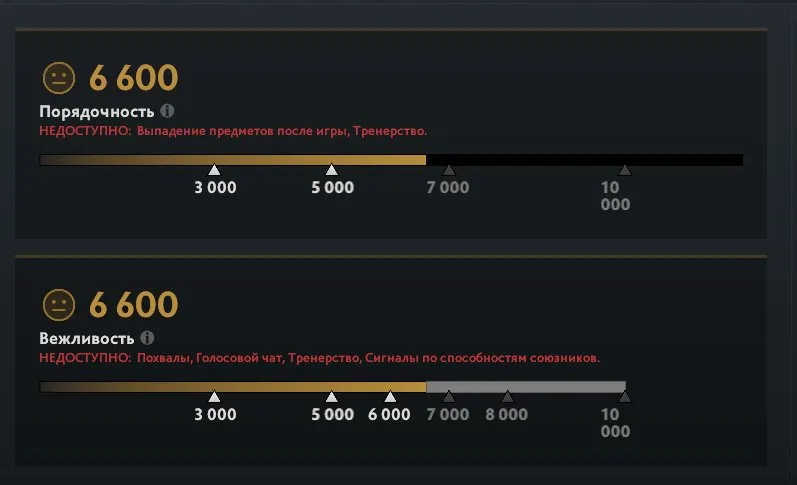Viewport: 797px width, 485px height.
Task: Click the 5 000 triangle marker on Порядочность bar
Action: click(x=332, y=169)
